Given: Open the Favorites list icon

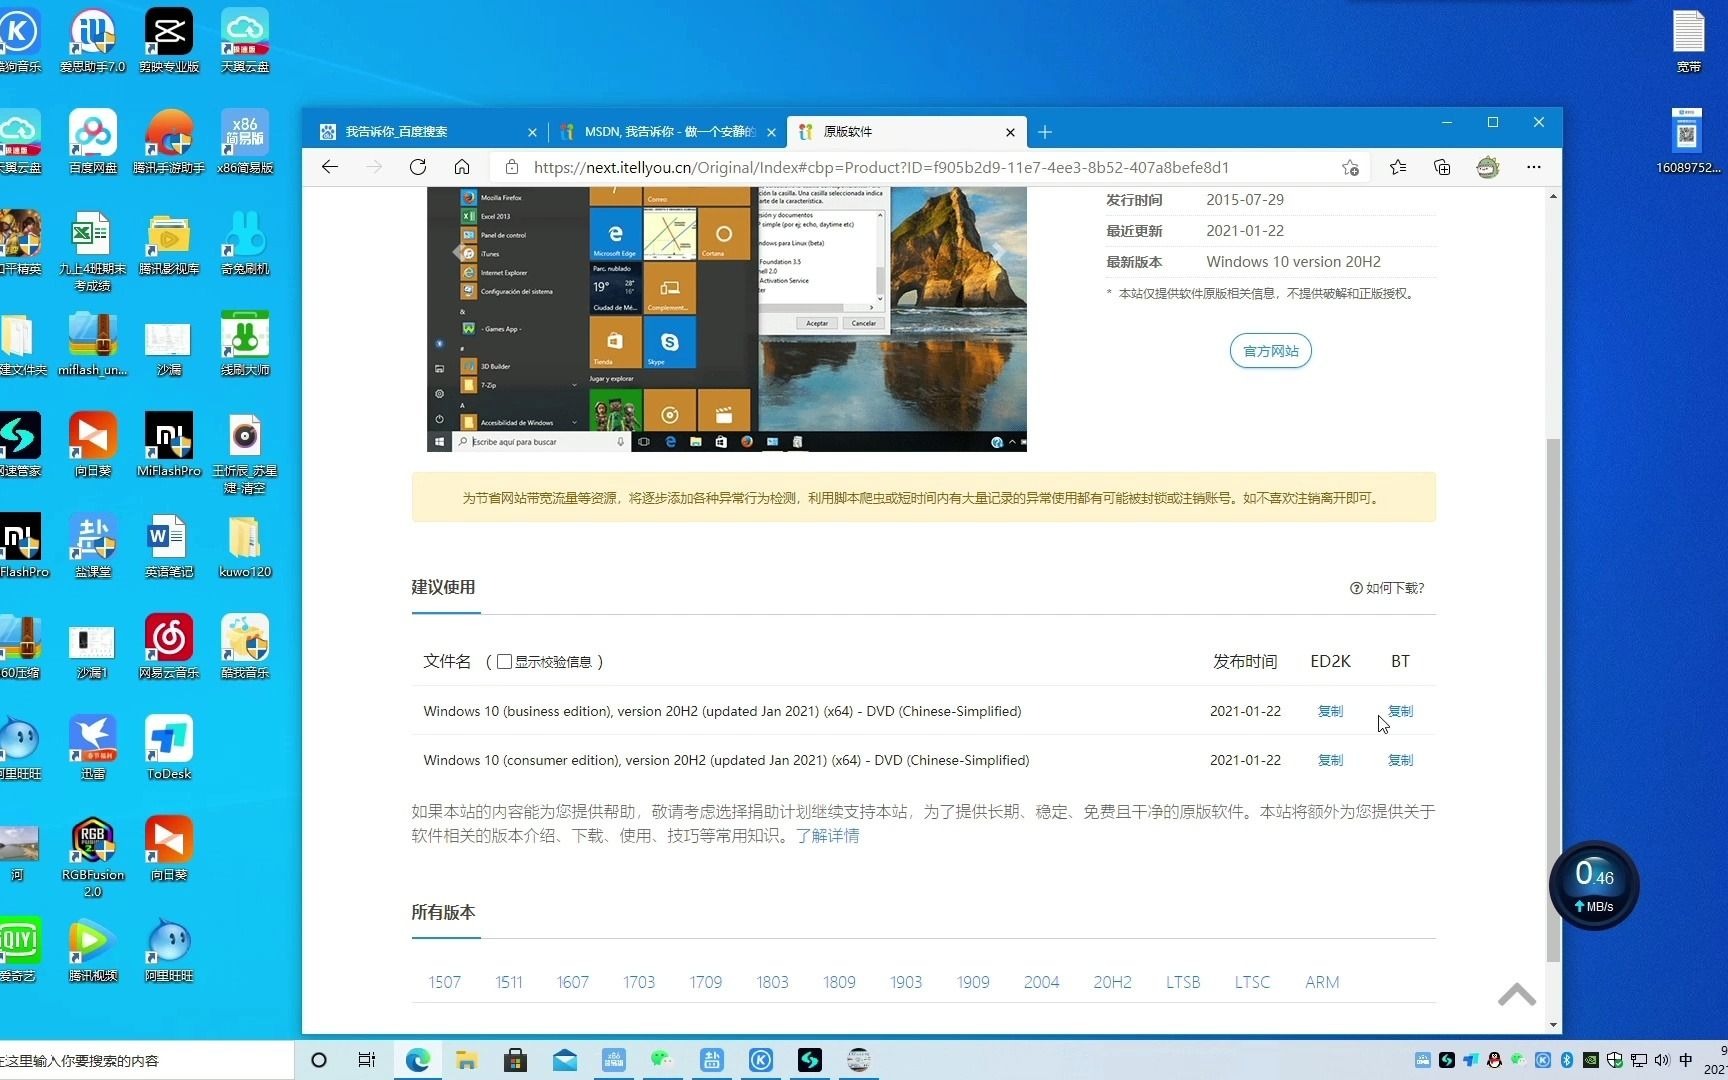Looking at the screenshot, I should (x=1398, y=167).
